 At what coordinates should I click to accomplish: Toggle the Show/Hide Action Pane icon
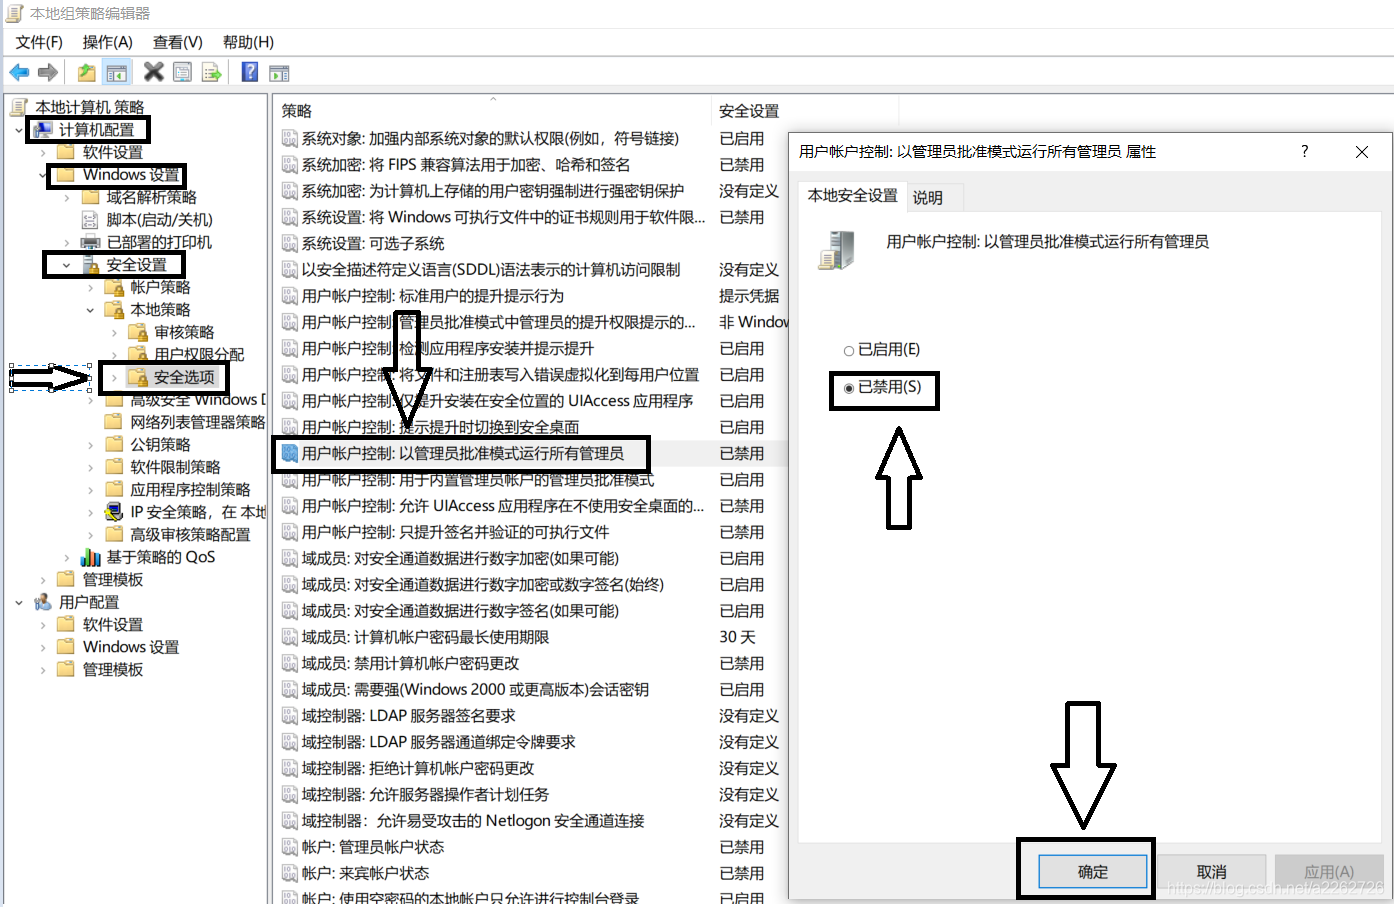(279, 73)
